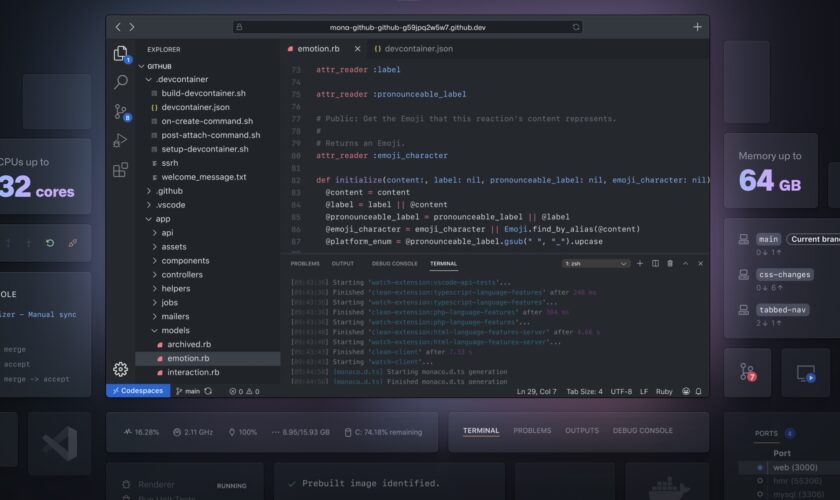Kill terminal with the trash icon
The image size is (840, 500).
pos(670,264)
